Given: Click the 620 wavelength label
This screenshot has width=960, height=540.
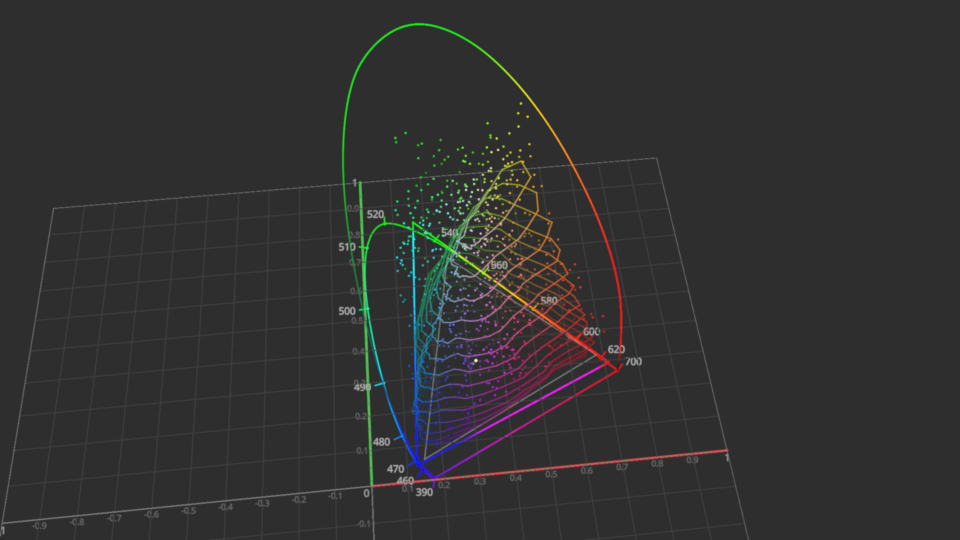Looking at the screenshot, I should (x=616, y=349).
